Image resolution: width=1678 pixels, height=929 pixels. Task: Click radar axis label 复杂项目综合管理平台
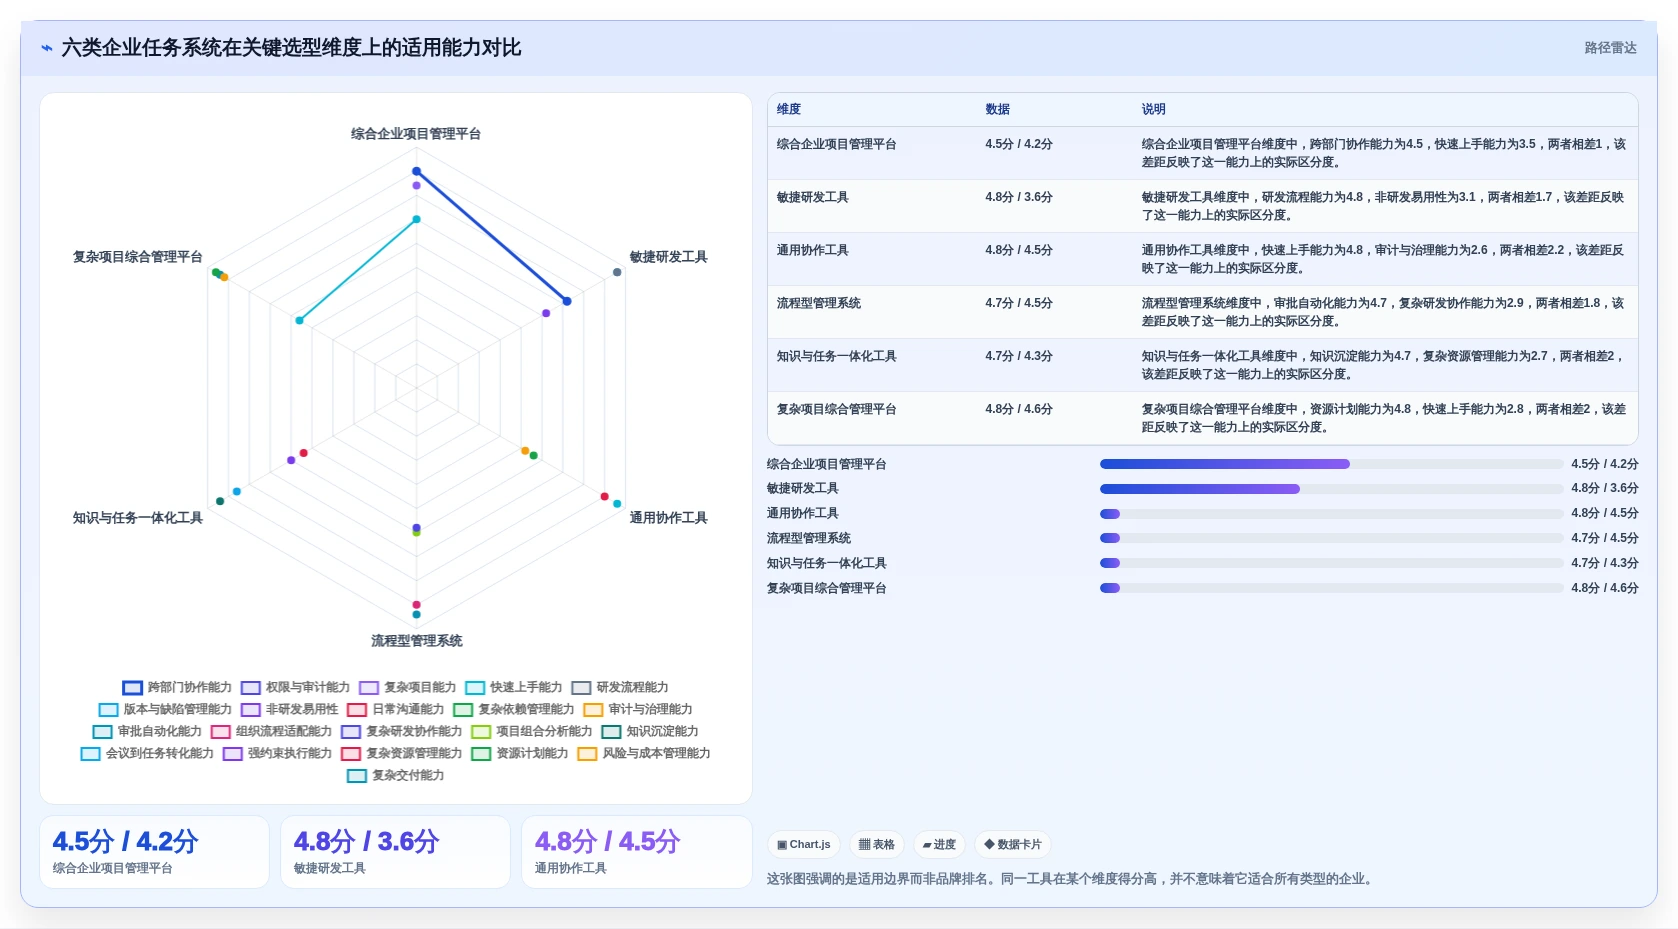(x=138, y=257)
